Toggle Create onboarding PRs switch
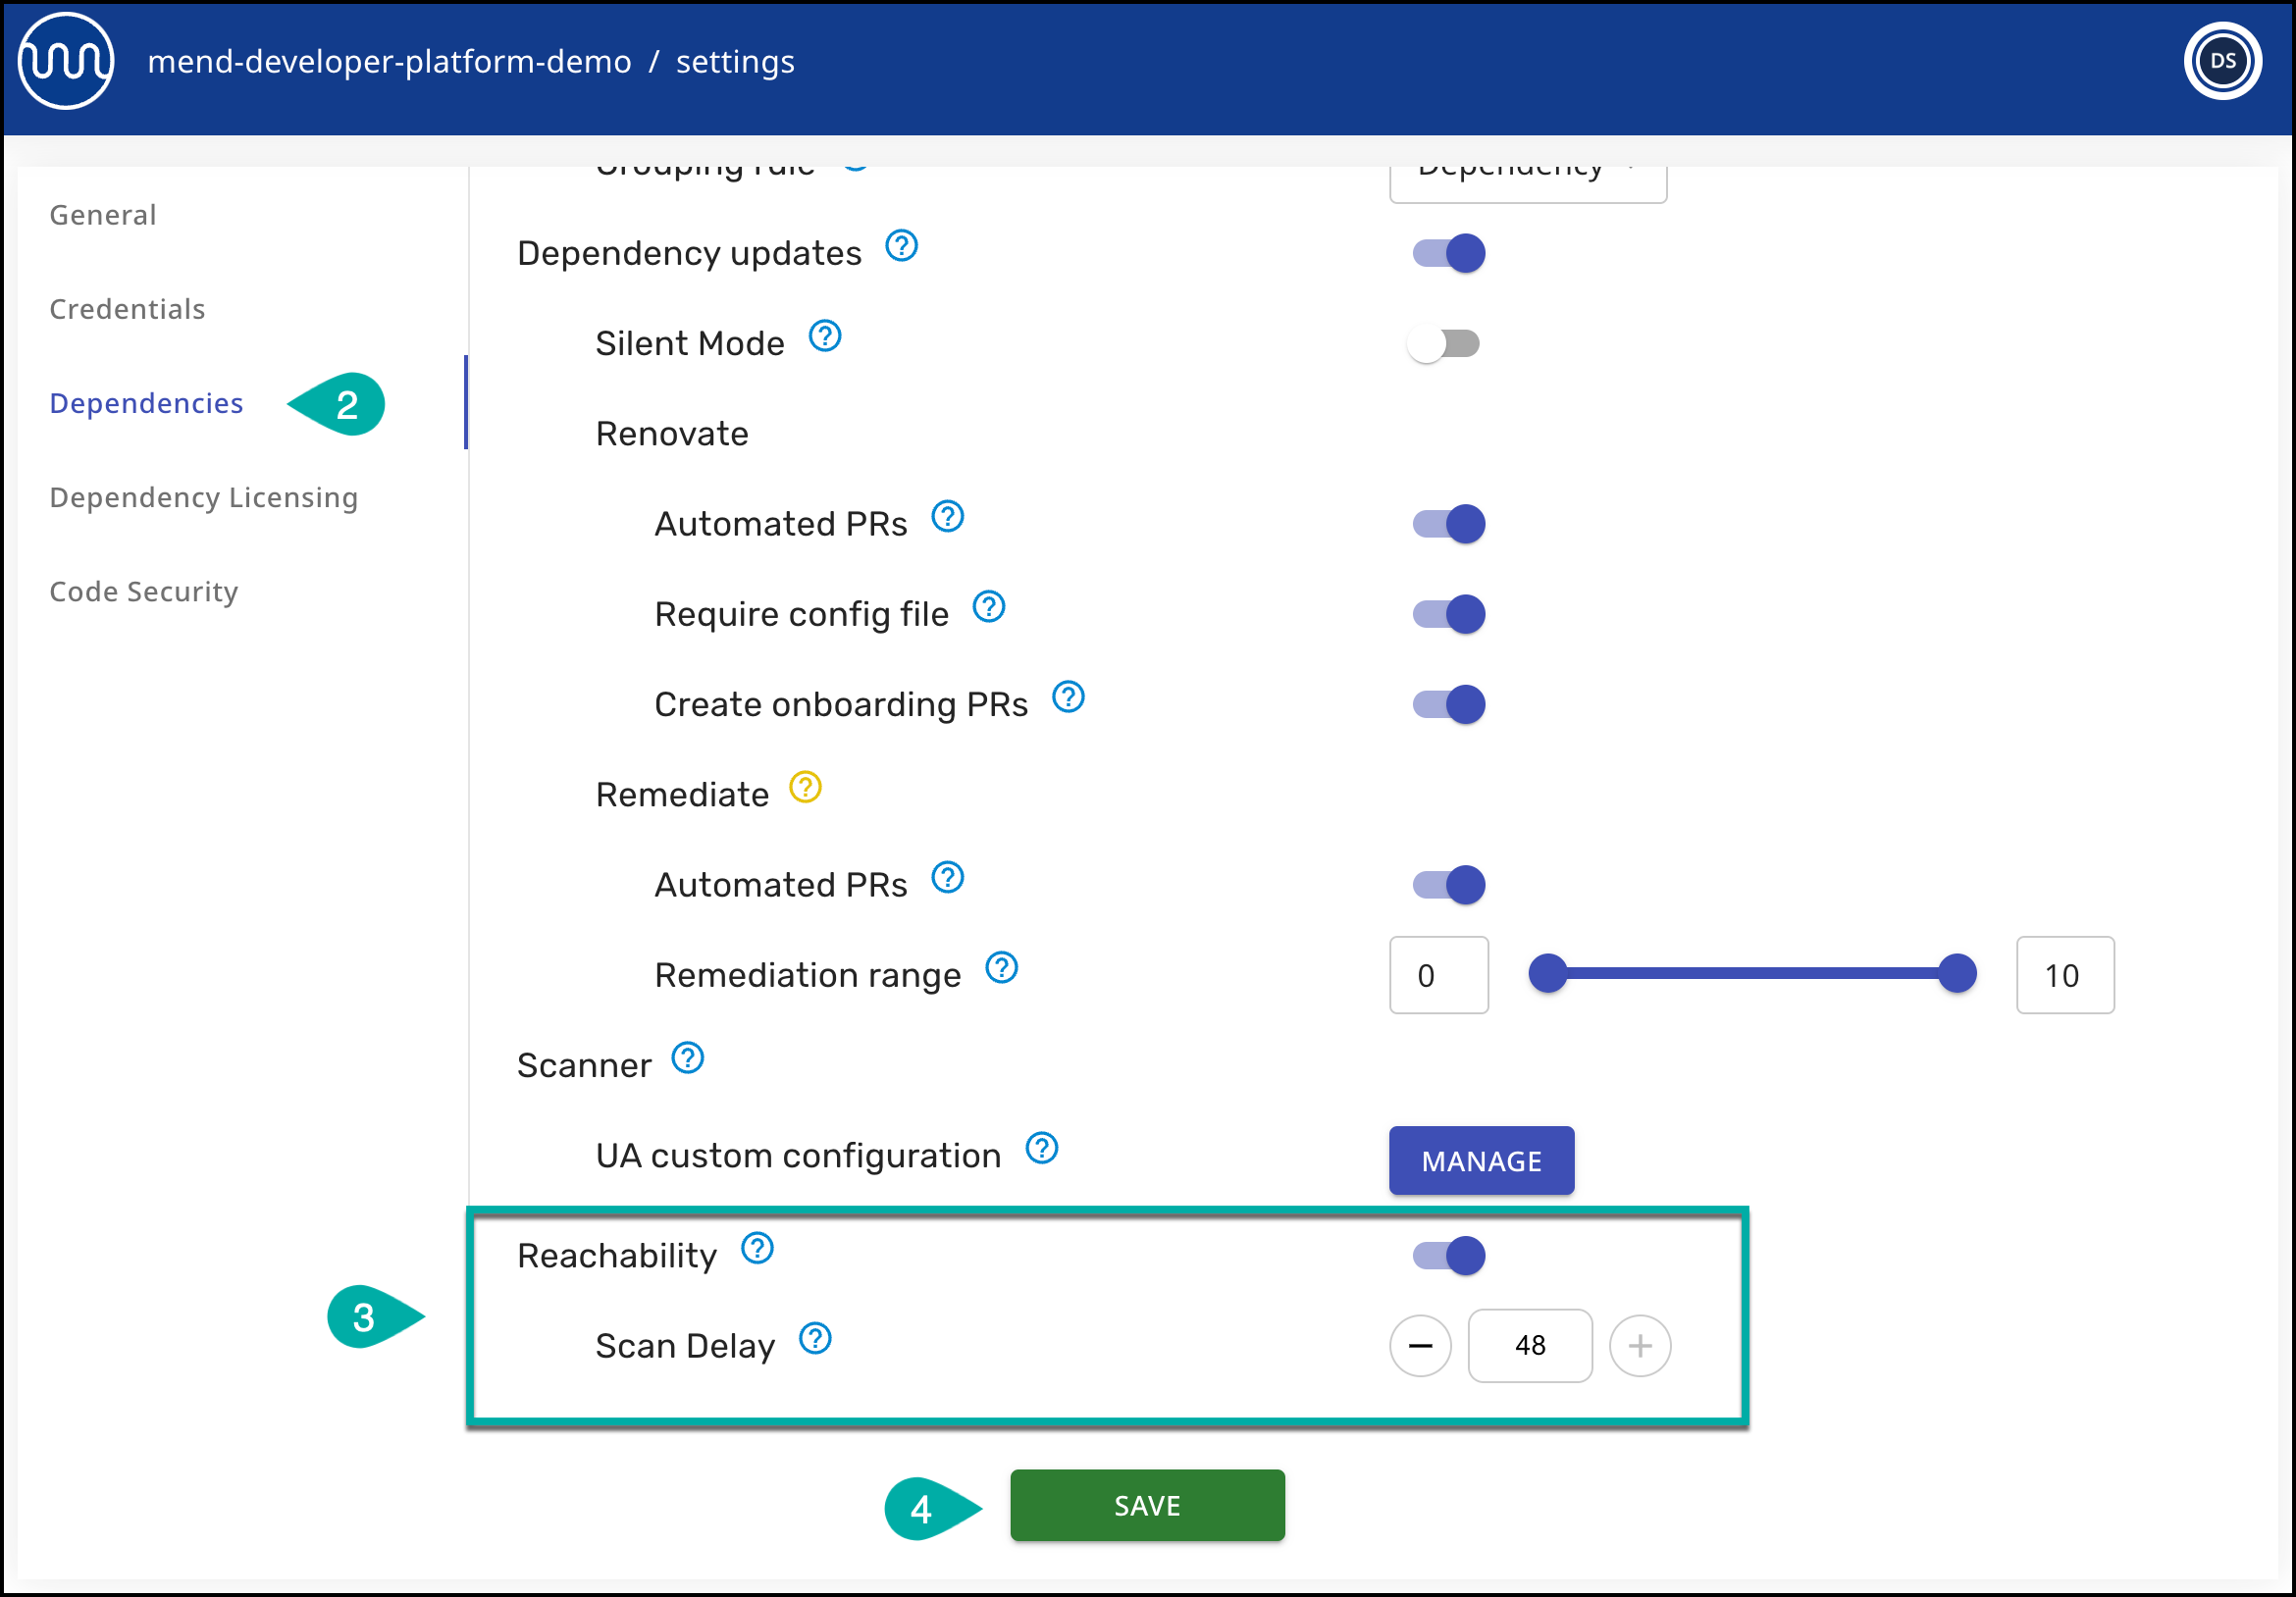Screen dimensions: 2296x1597 point(1448,705)
